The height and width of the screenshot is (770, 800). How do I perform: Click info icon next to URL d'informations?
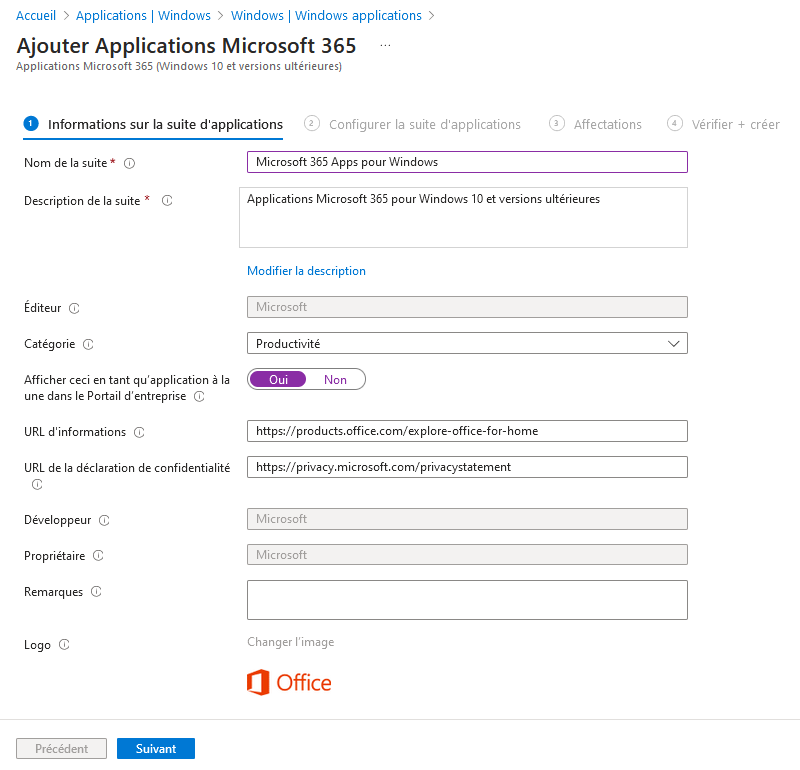(x=139, y=433)
